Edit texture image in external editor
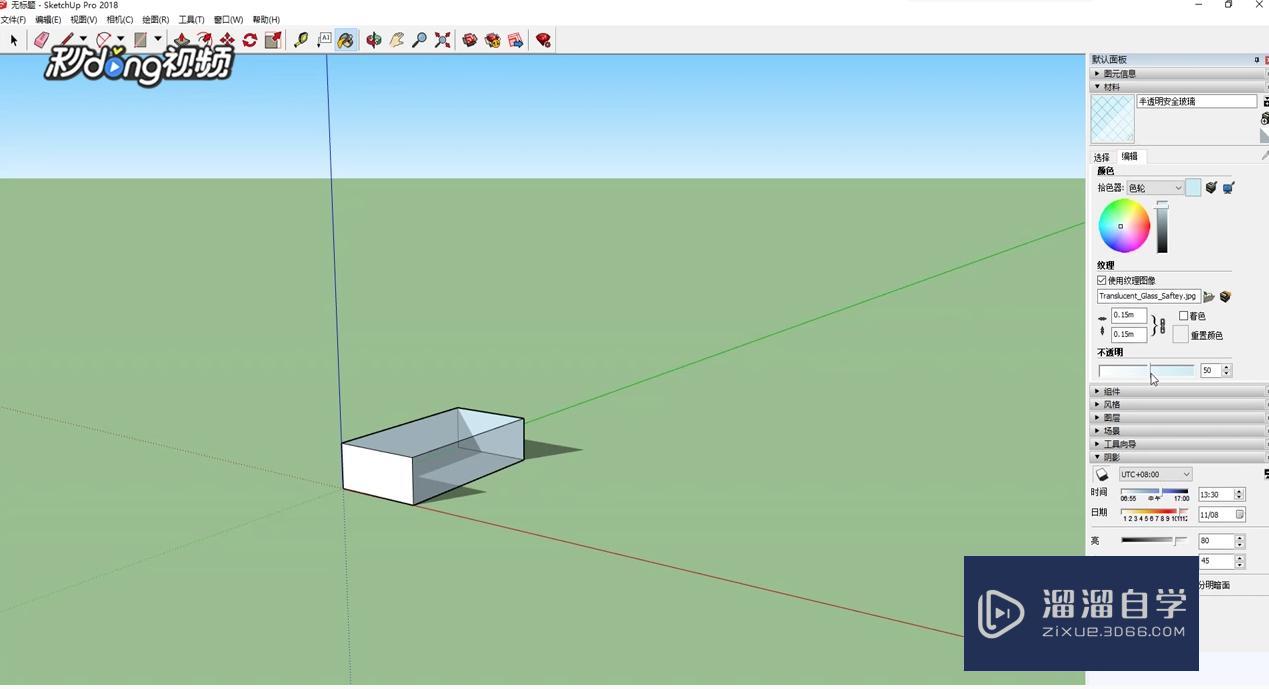1269x689 pixels. point(1225,297)
